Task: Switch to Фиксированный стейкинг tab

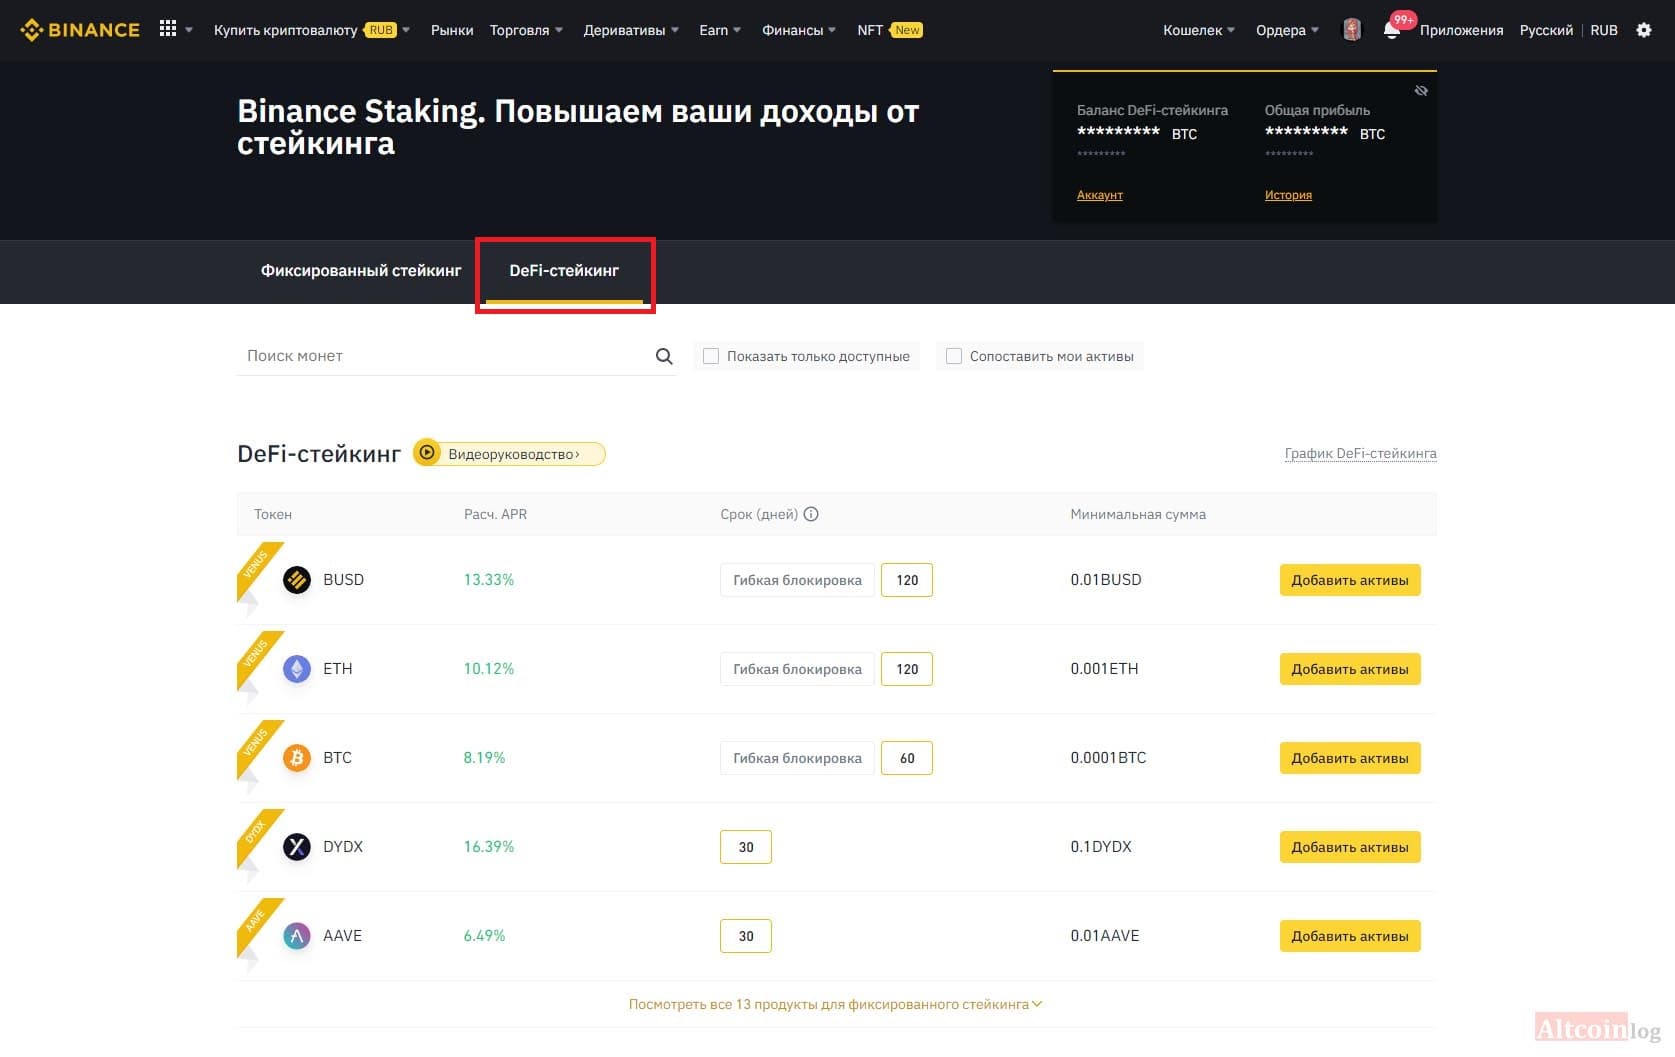Action: [361, 270]
